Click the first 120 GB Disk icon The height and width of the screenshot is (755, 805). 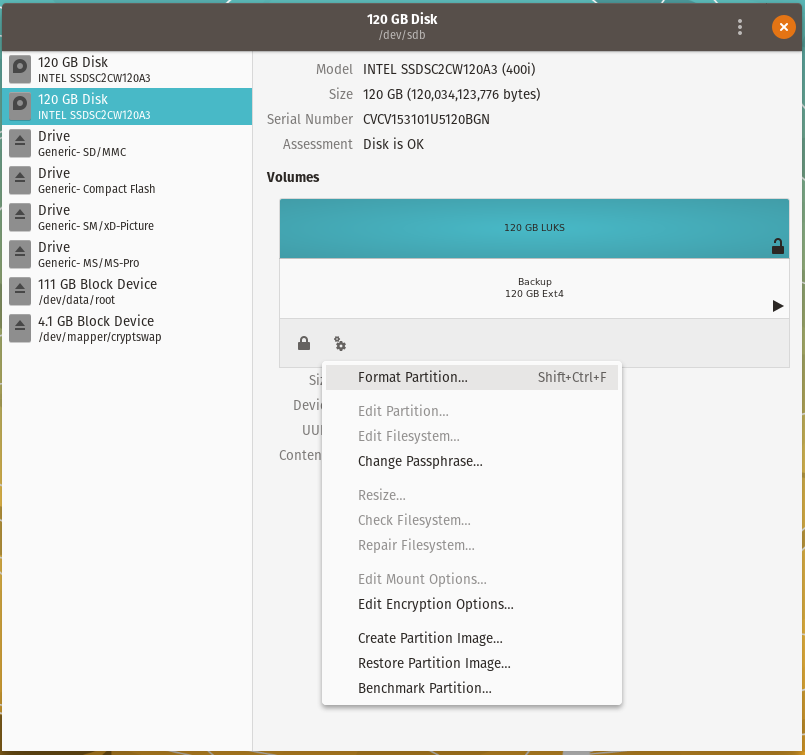coord(20,69)
